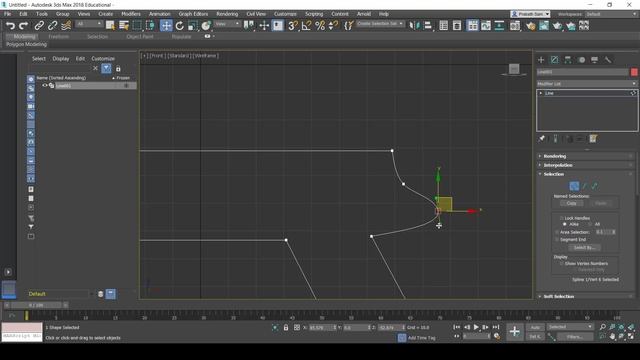
Task: Open the Modifiers menu
Action: point(131,14)
